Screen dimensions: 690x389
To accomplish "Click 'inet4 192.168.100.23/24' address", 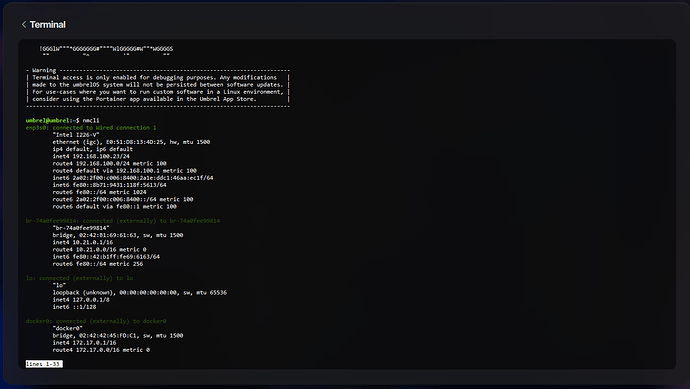I will (91, 156).
